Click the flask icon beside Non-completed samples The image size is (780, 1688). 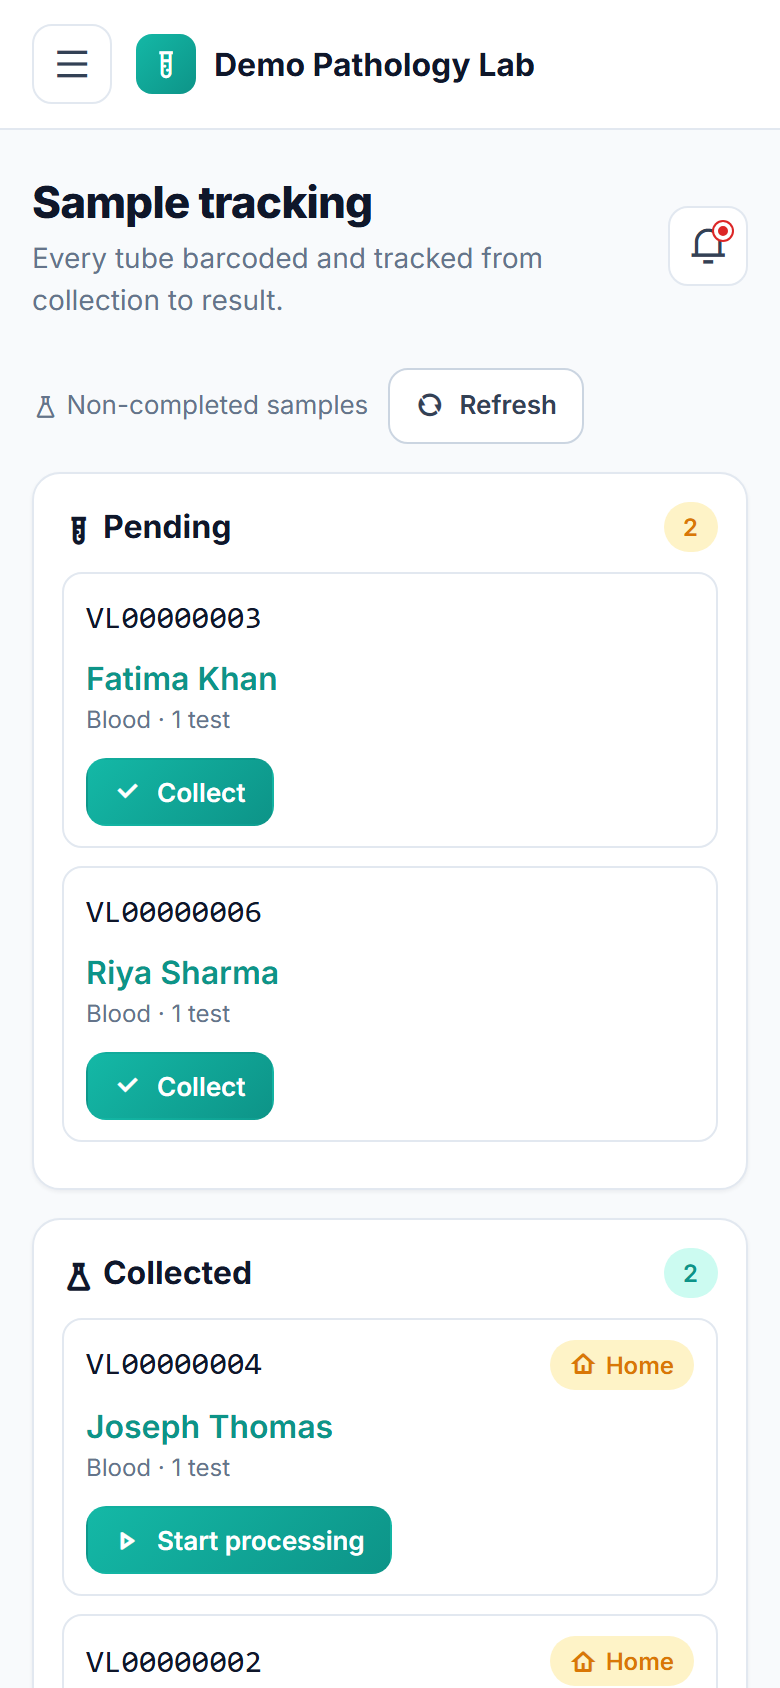pyautogui.click(x=45, y=406)
